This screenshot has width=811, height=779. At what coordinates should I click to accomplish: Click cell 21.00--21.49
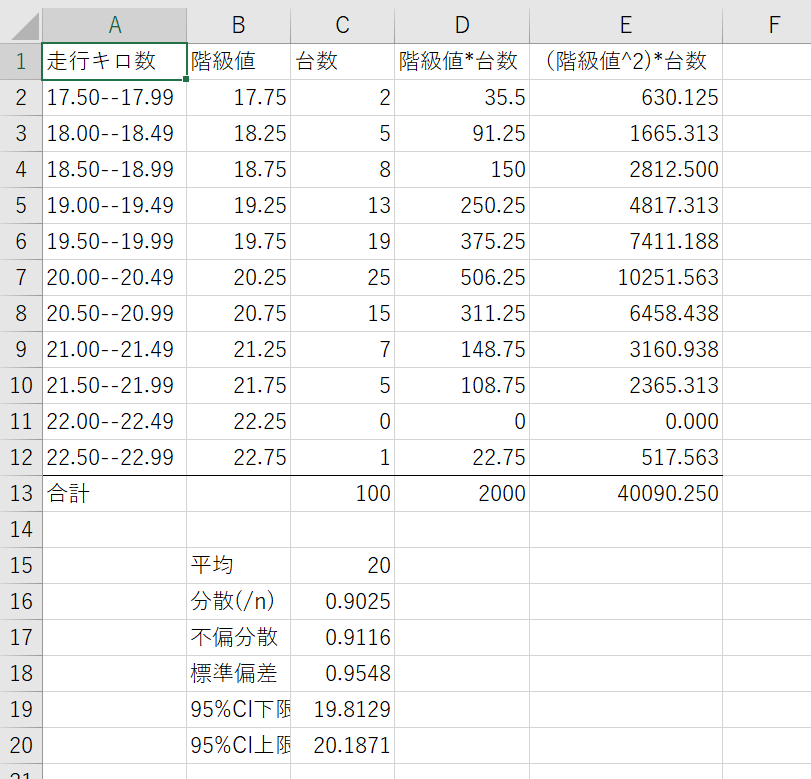coord(114,350)
